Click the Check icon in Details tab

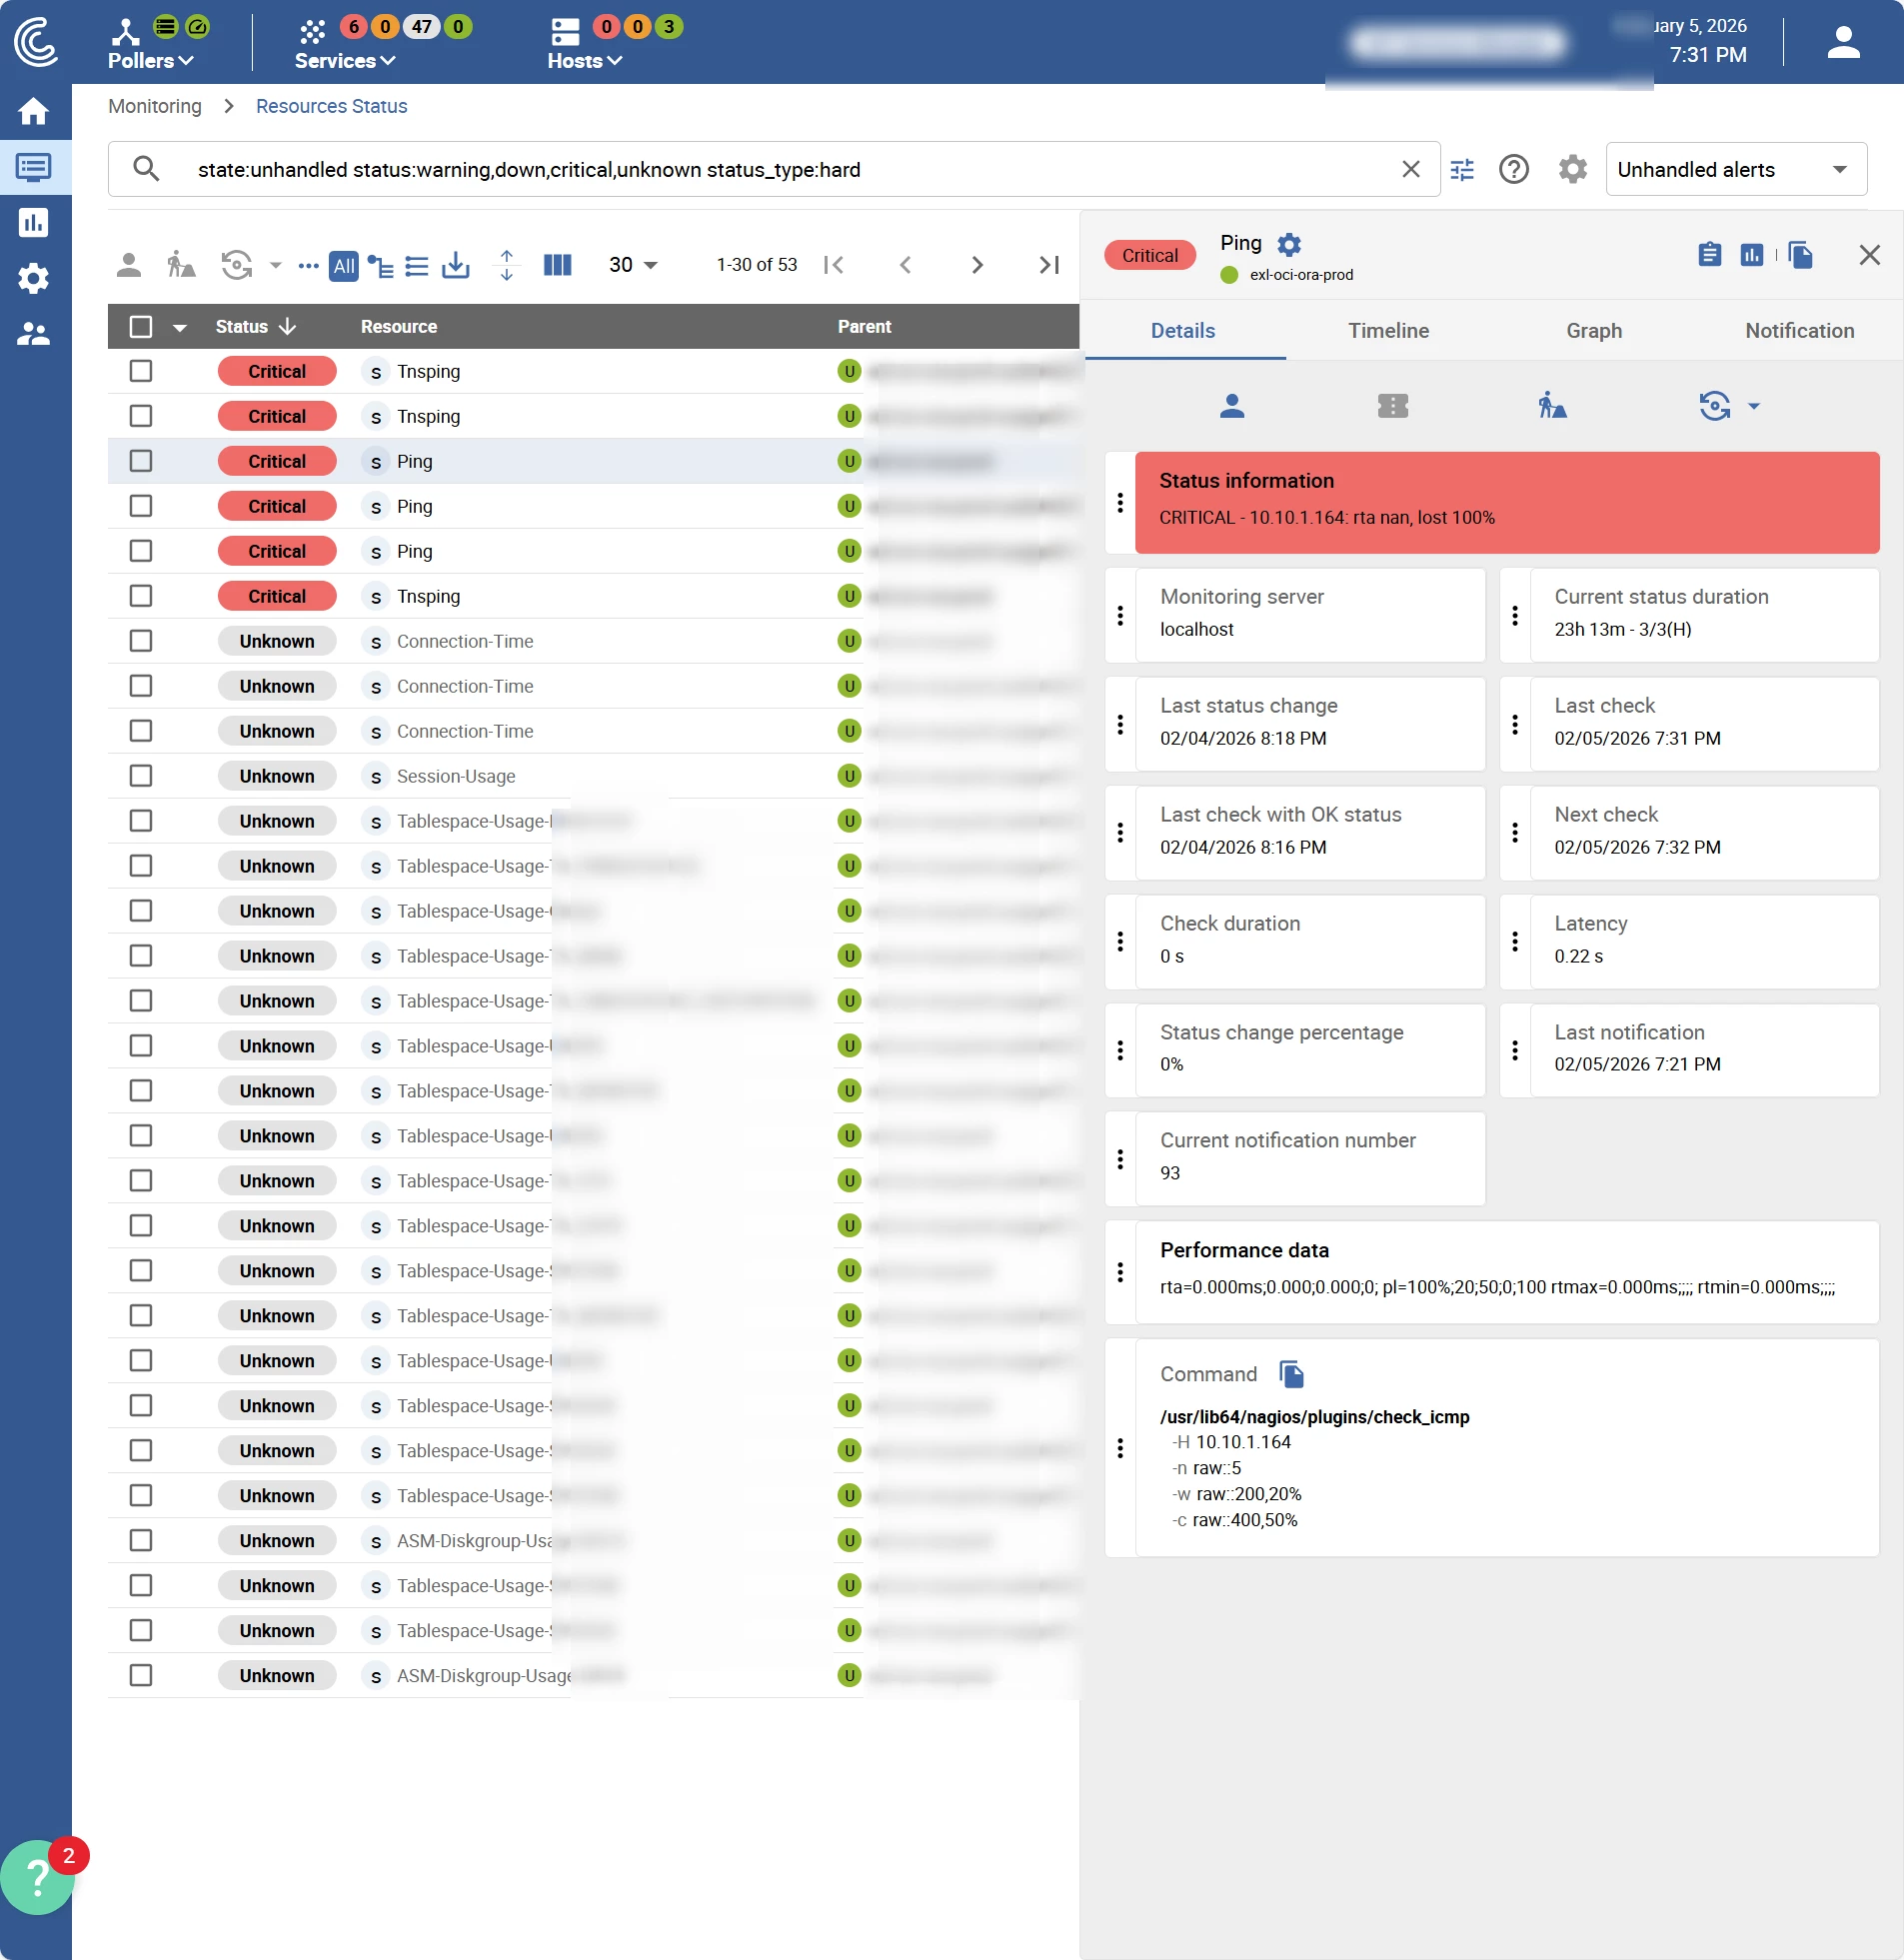(x=1715, y=406)
